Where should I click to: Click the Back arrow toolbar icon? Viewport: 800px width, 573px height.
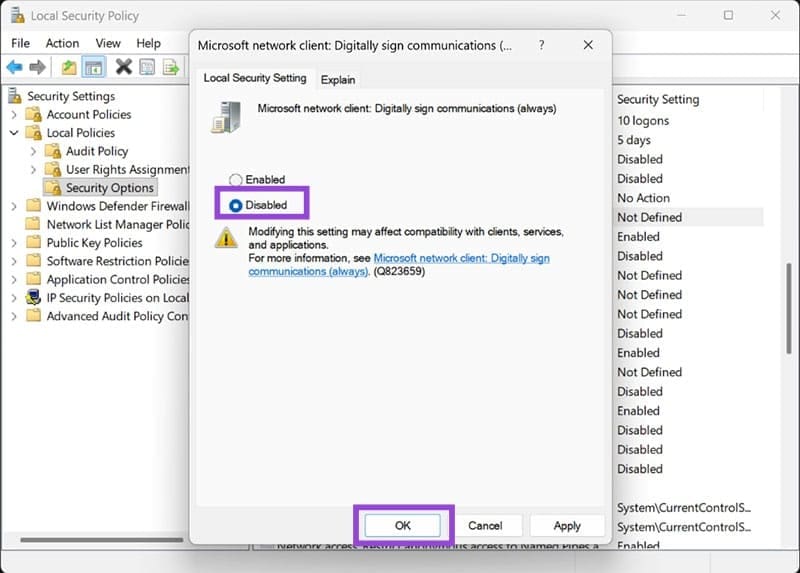coord(14,67)
